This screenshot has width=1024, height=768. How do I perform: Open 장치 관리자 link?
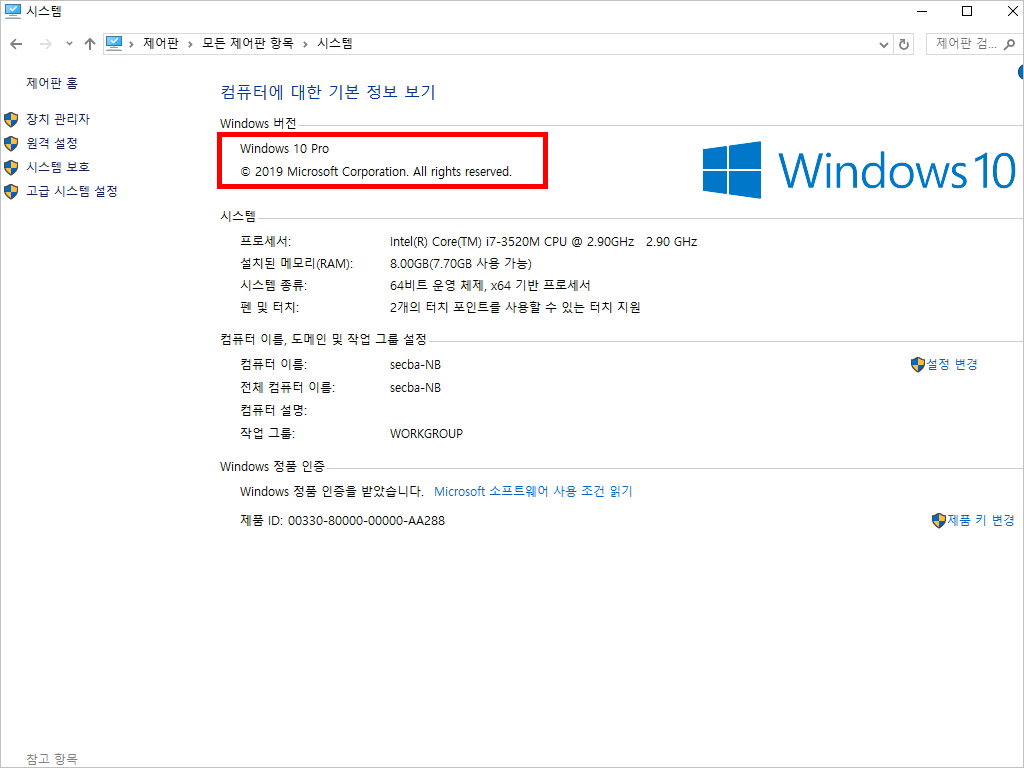58,119
